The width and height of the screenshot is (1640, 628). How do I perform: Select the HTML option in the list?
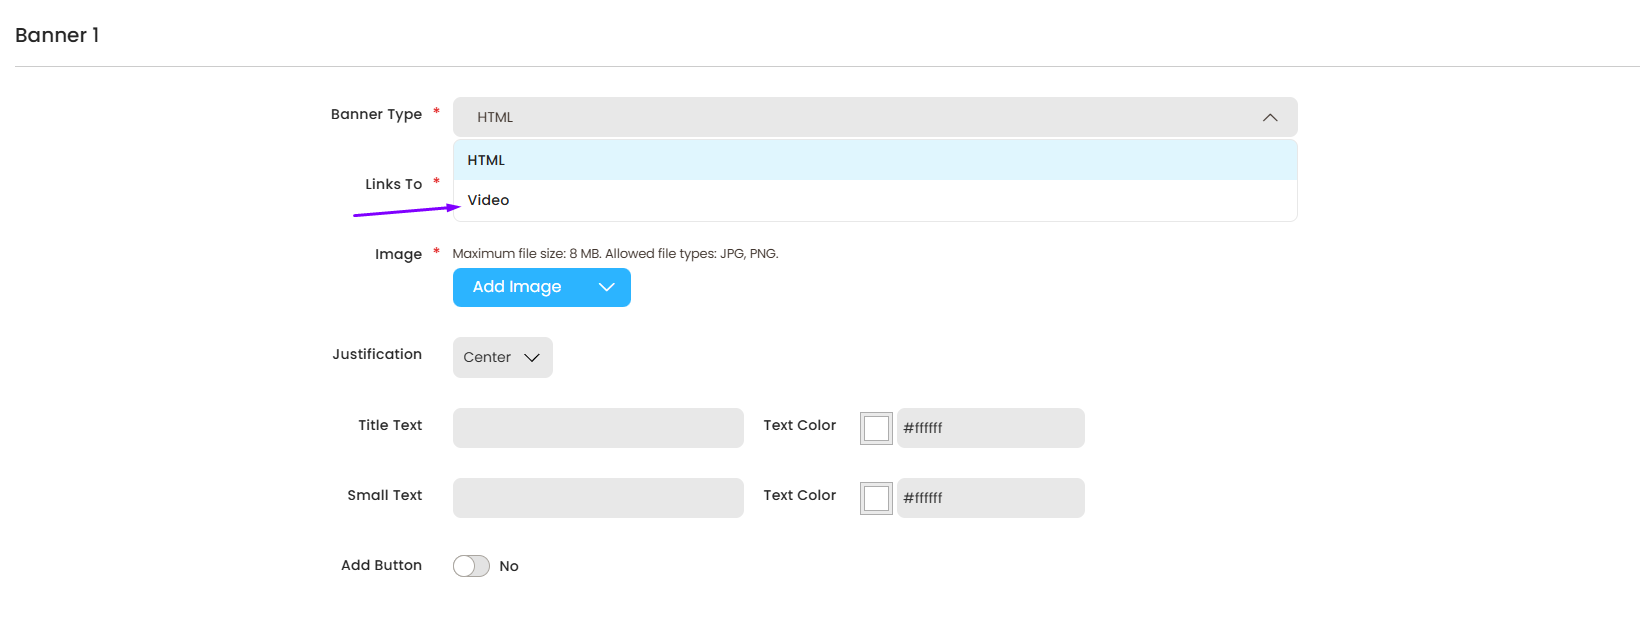[487, 160]
